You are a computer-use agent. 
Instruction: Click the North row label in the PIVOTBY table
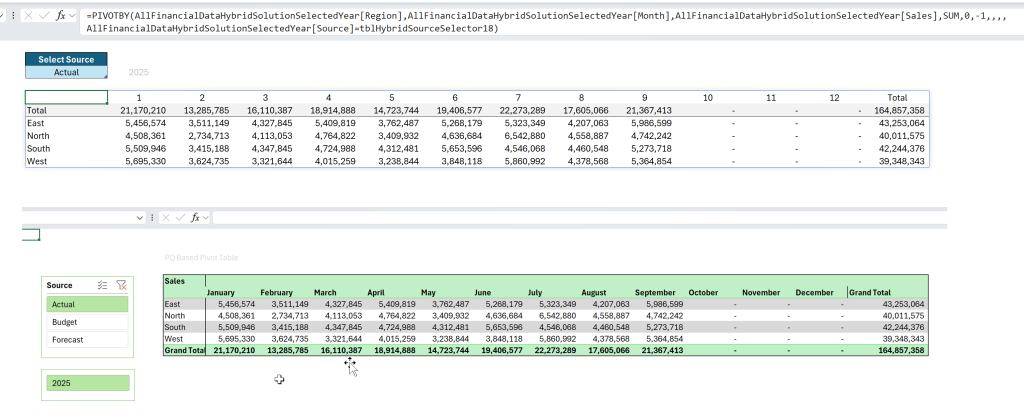click(x=38, y=136)
